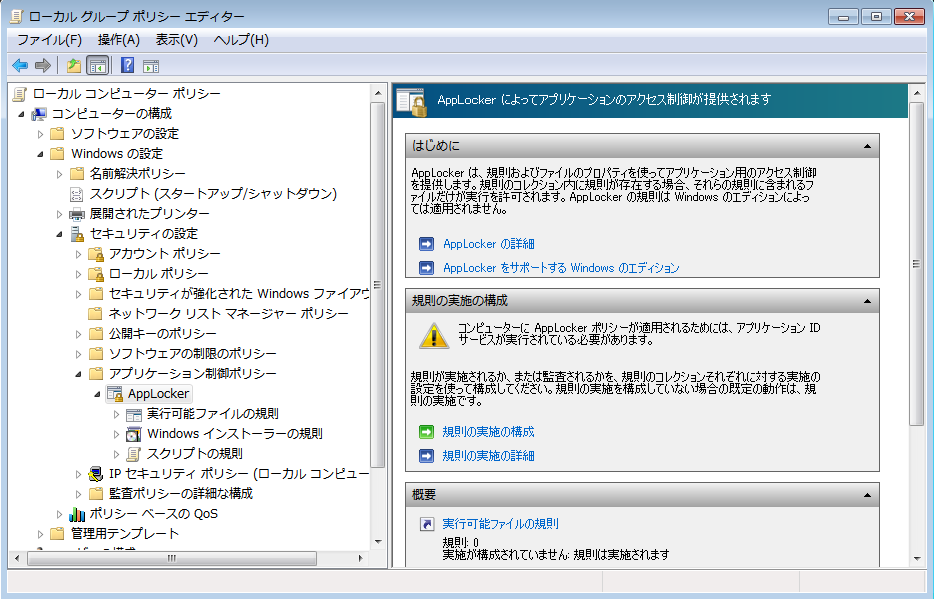Collapse the コンピューターの構成 tree node
Screen dimensions: 934x599
(x=21, y=114)
